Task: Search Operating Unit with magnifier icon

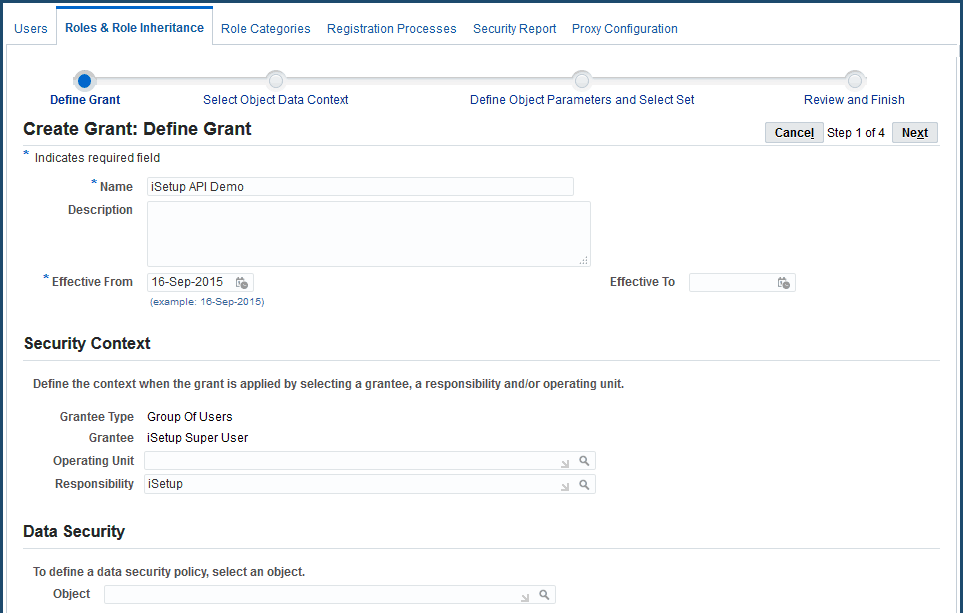Action: 584,461
